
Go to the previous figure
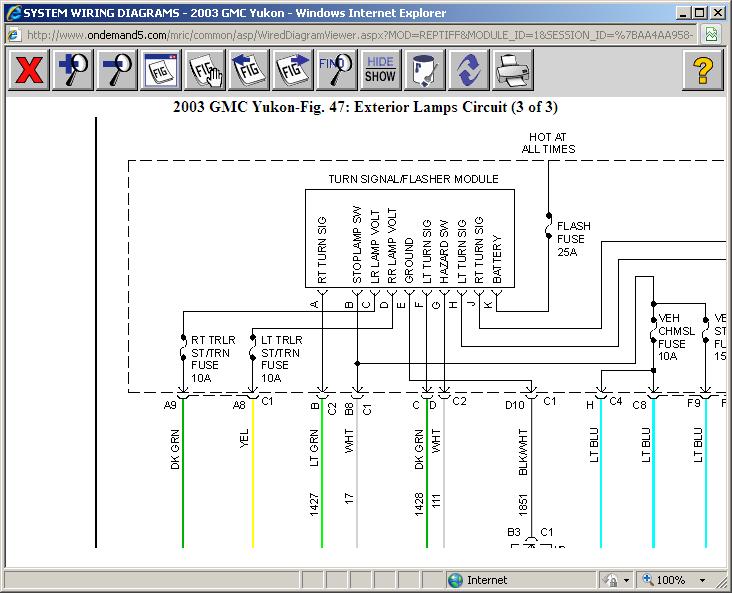(249, 70)
